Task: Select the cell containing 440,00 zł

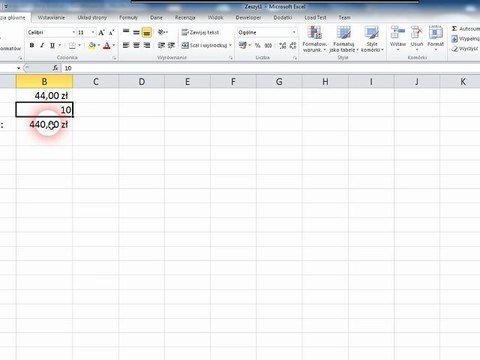Action: tap(44, 125)
